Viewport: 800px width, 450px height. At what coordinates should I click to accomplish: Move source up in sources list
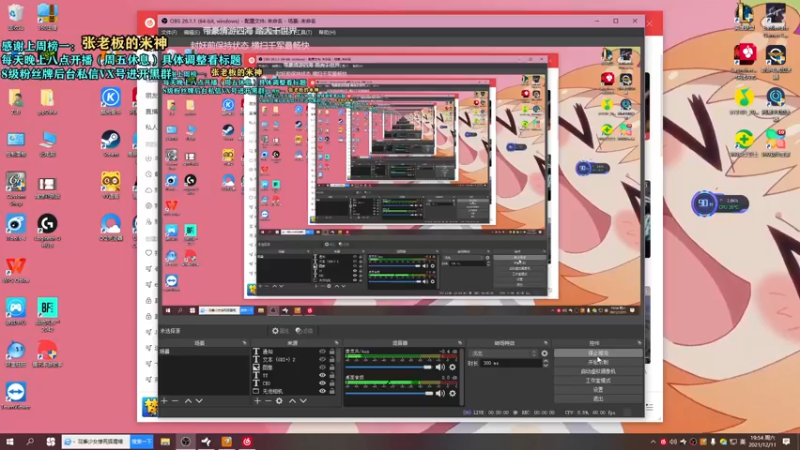coord(292,401)
